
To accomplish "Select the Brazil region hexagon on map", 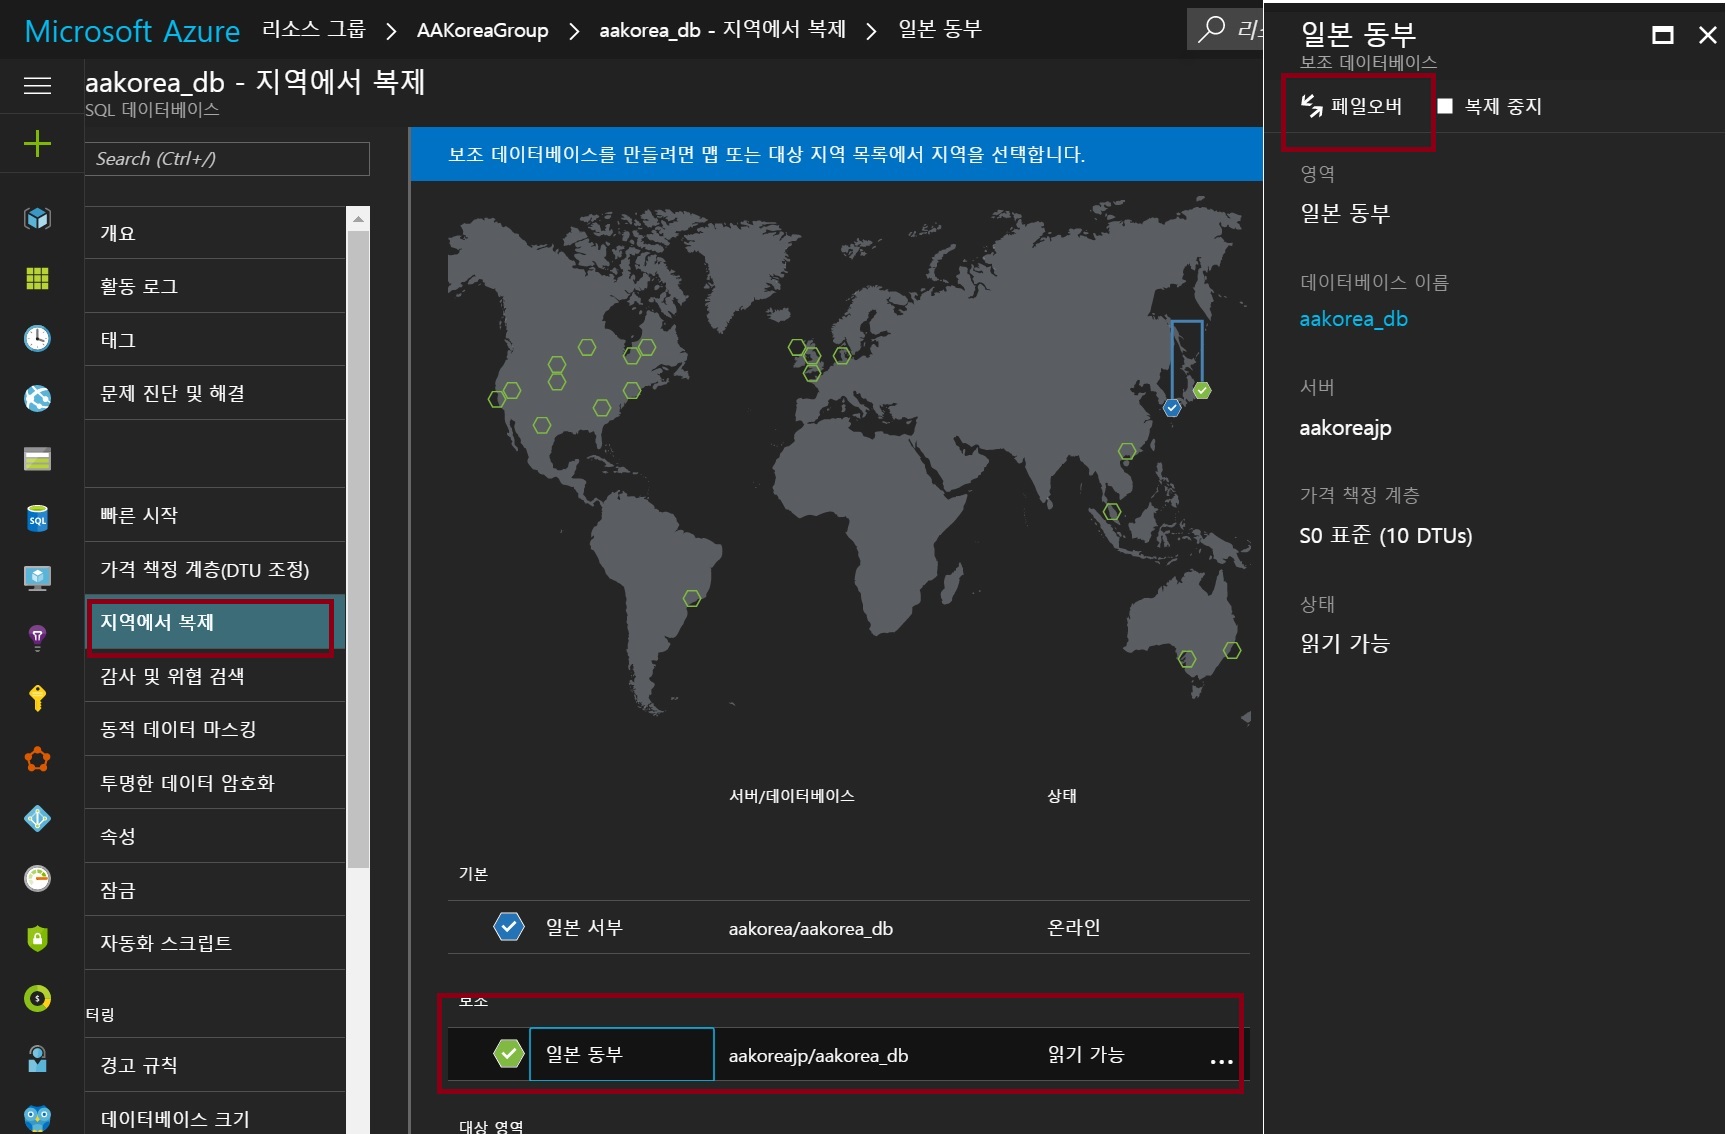I will (x=692, y=598).
